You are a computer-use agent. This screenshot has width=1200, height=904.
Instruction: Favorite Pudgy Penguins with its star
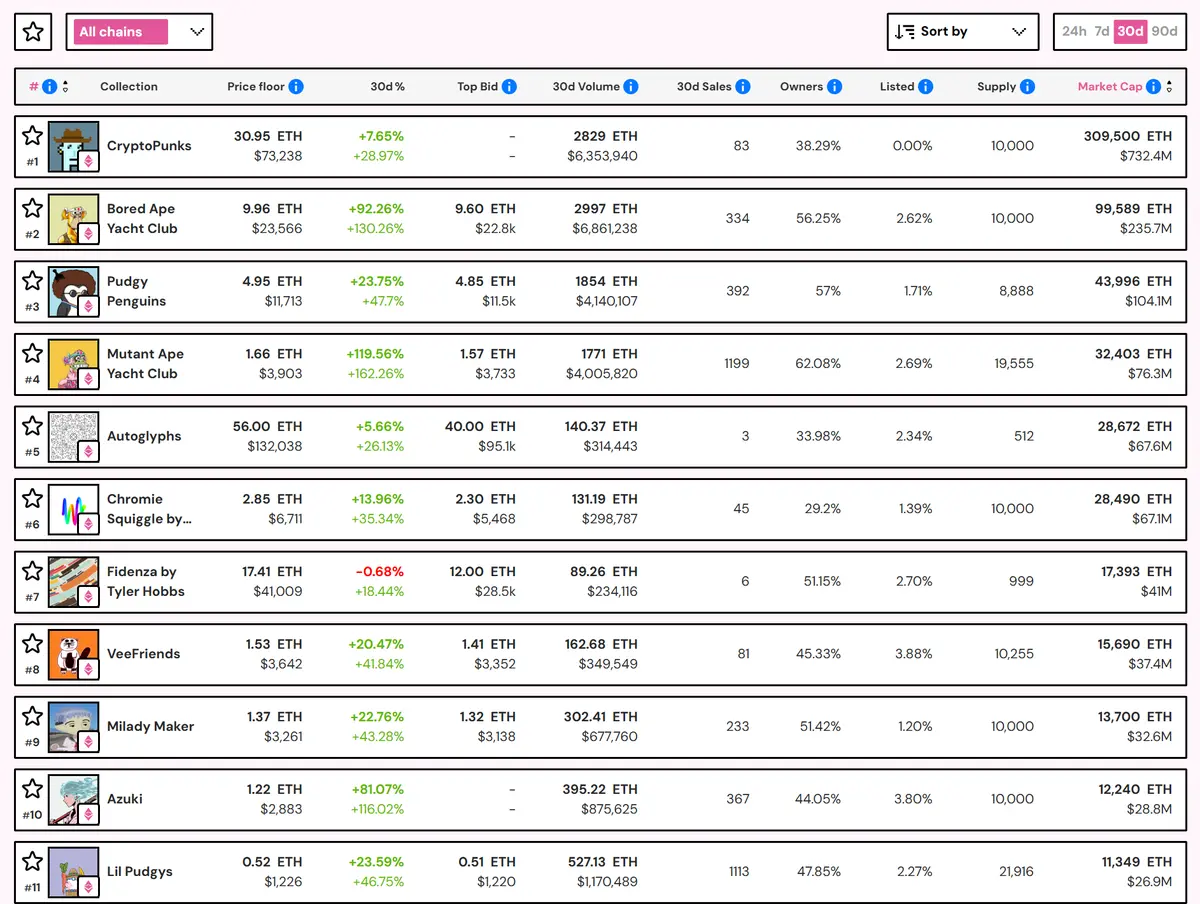tap(33, 280)
